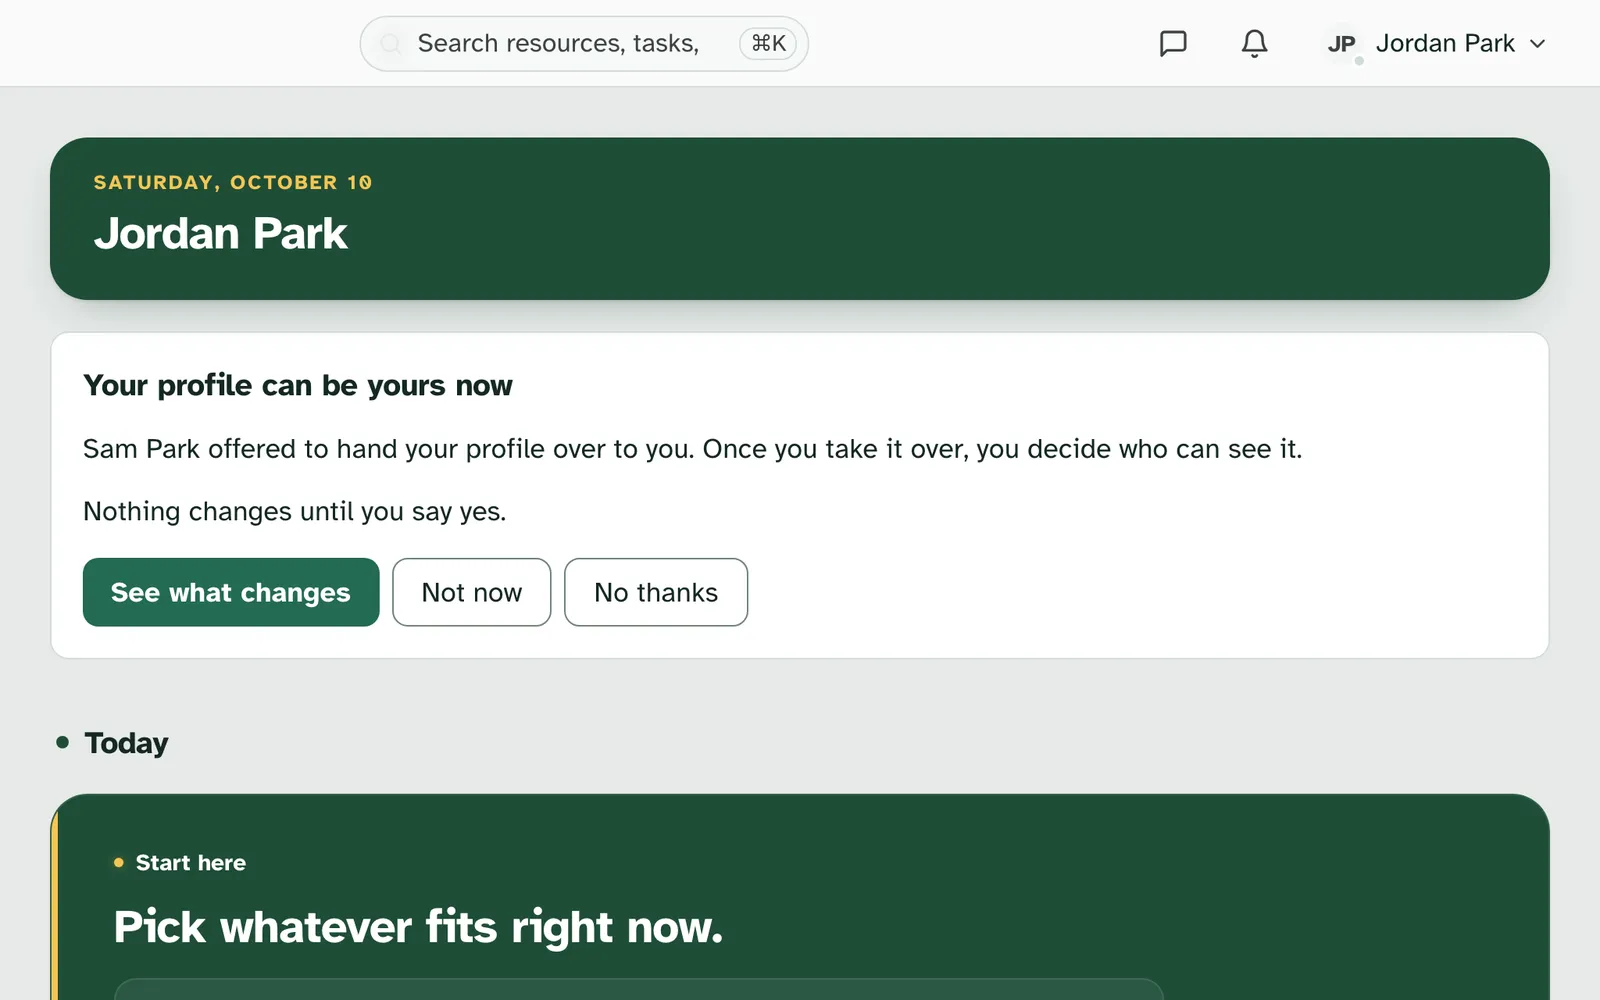Decline with No thanks button
The height and width of the screenshot is (1000, 1600).
(656, 592)
